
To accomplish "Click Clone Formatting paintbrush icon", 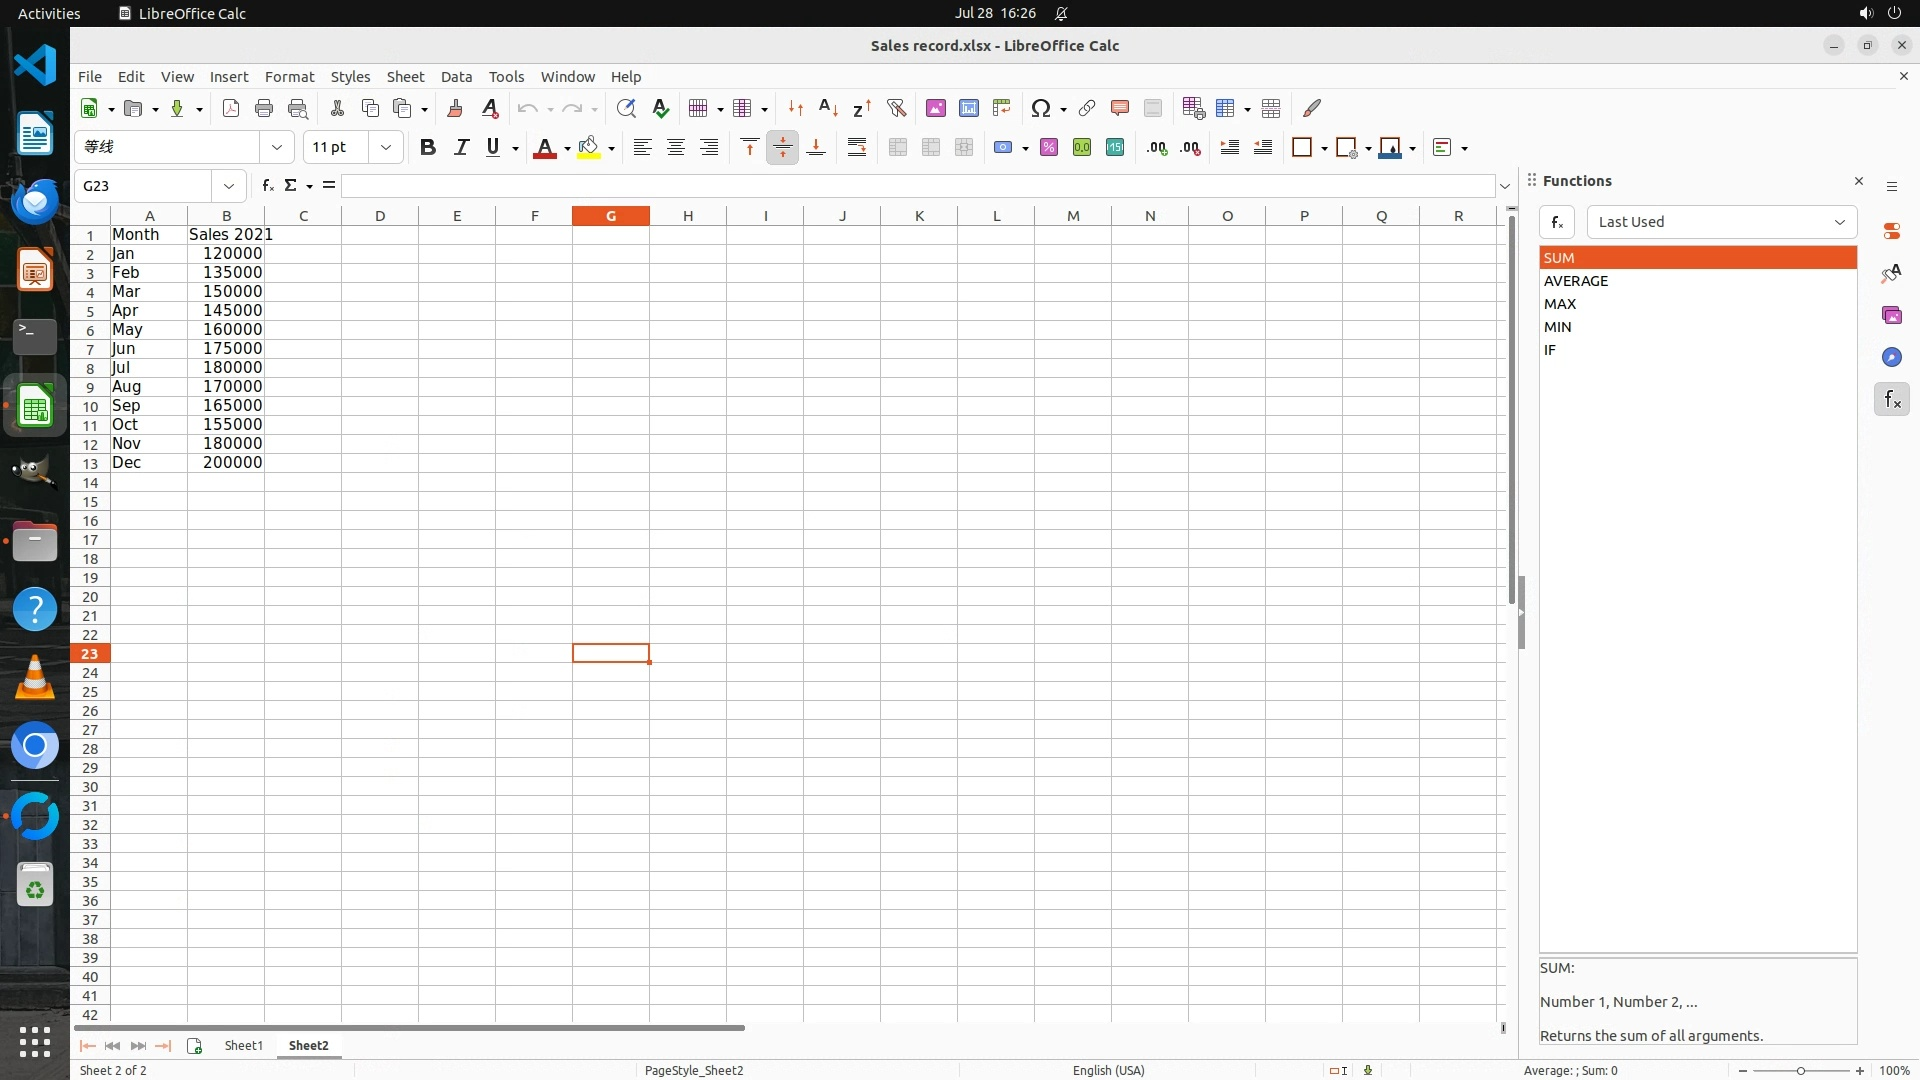I will [455, 108].
